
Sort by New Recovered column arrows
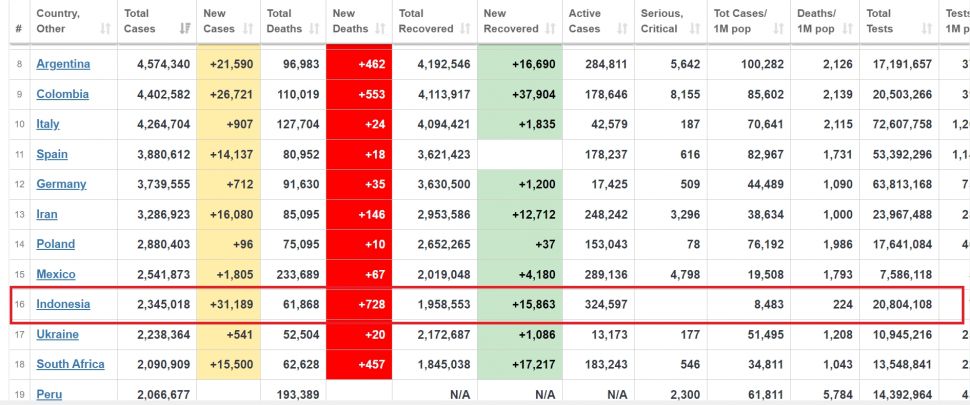point(551,28)
